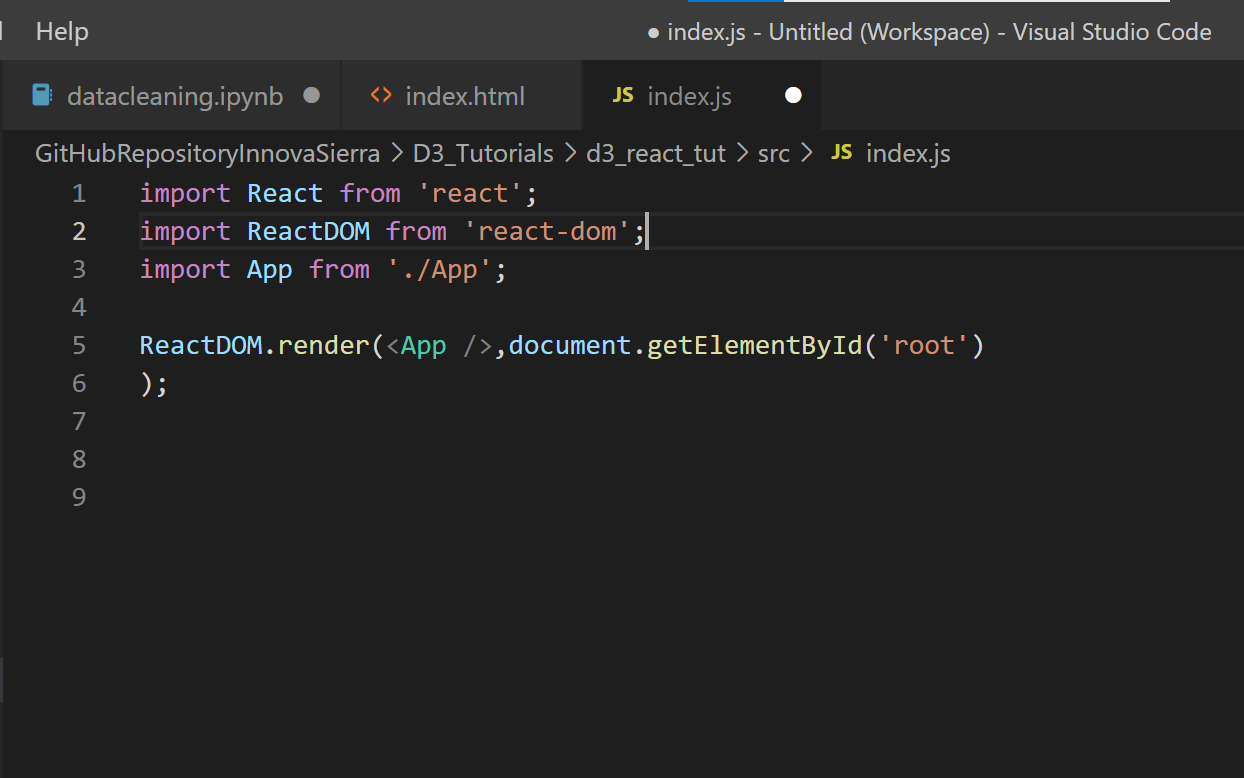This screenshot has width=1244, height=778.
Task: Click the closing ); on line 6
Action: click(154, 383)
